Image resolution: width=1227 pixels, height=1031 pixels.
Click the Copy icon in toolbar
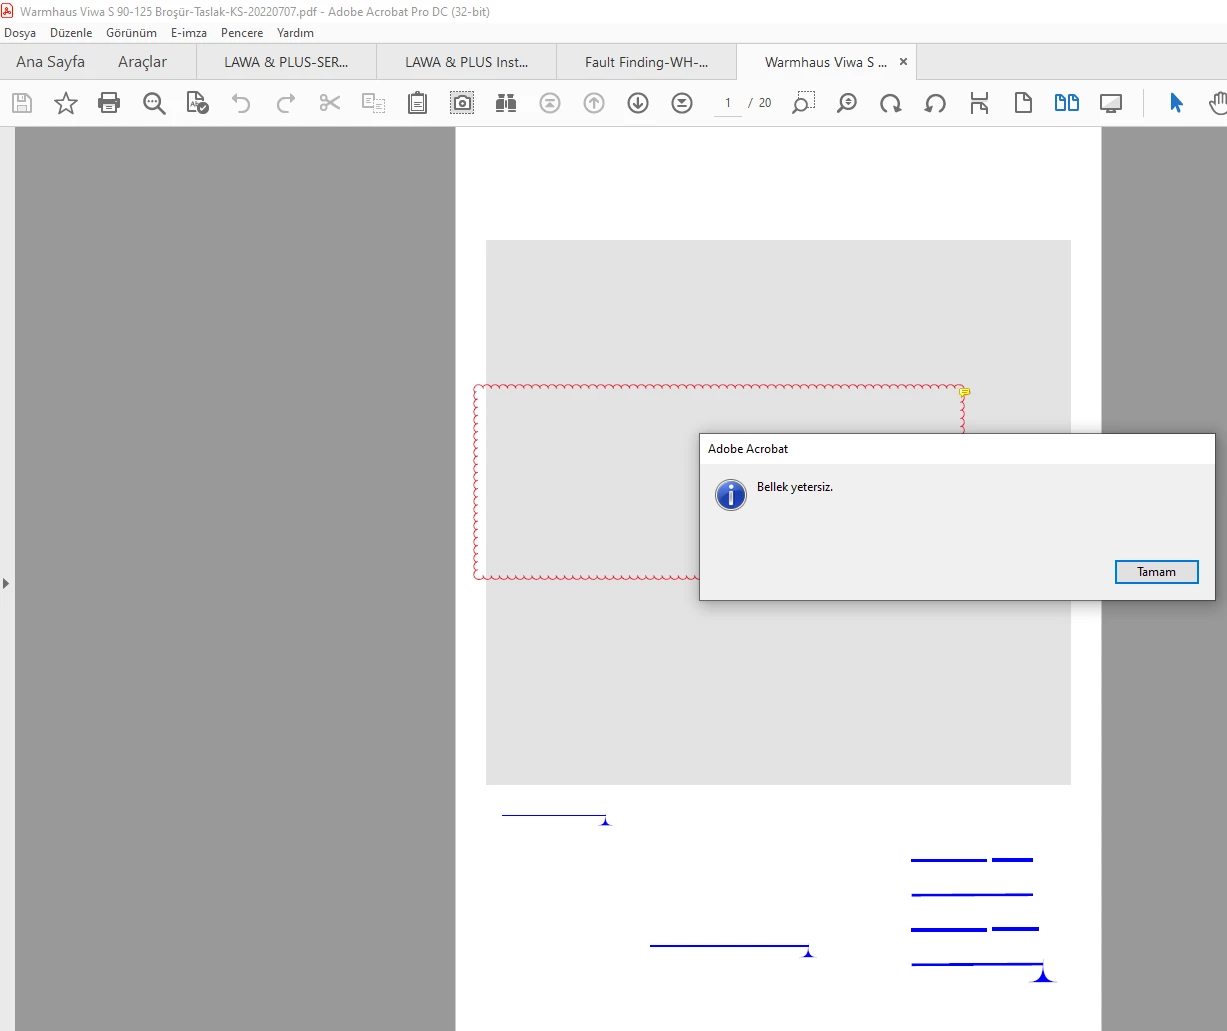[x=374, y=103]
